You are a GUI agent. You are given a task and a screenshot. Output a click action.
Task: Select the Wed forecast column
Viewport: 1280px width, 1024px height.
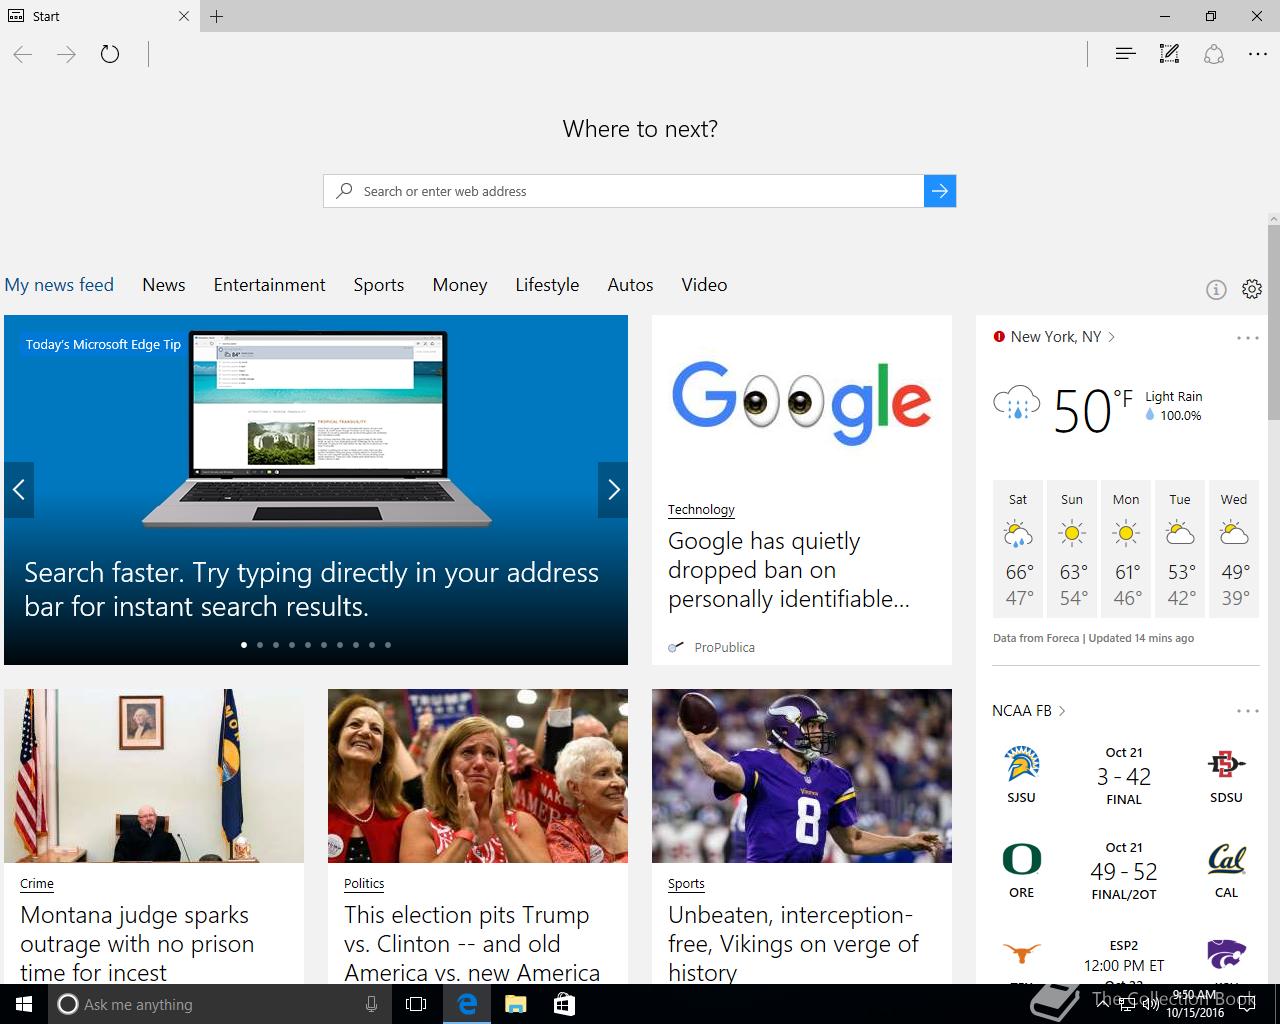click(1234, 549)
